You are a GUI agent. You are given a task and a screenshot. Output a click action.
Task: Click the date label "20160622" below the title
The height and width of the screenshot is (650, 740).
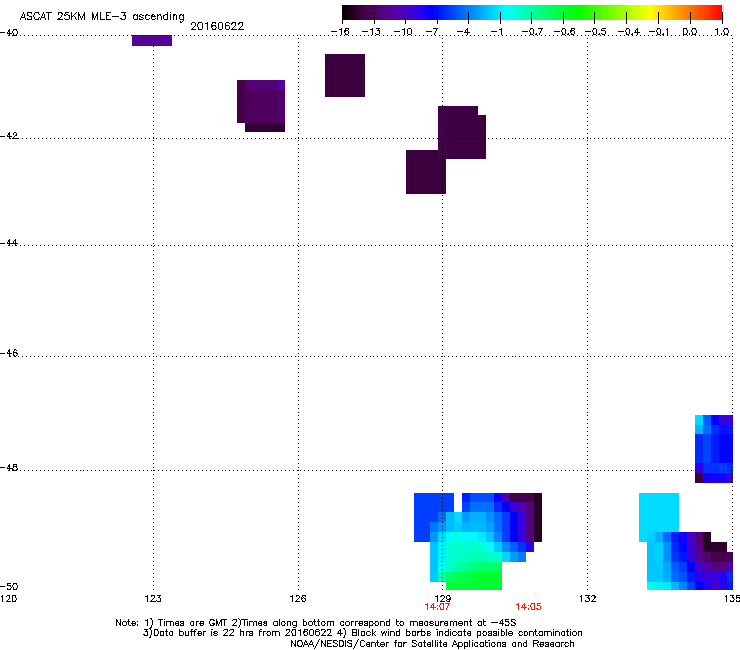click(x=217, y=26)
